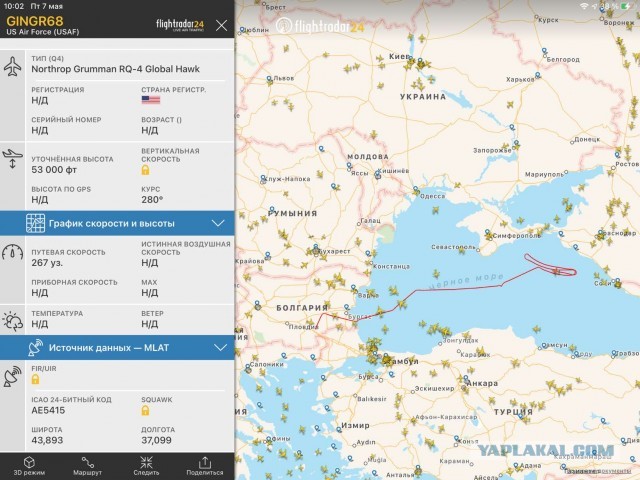640x480 pixels.
Task: Tap the airport pin at Львов
Action: pyautogui.click(x=269, y=78)
